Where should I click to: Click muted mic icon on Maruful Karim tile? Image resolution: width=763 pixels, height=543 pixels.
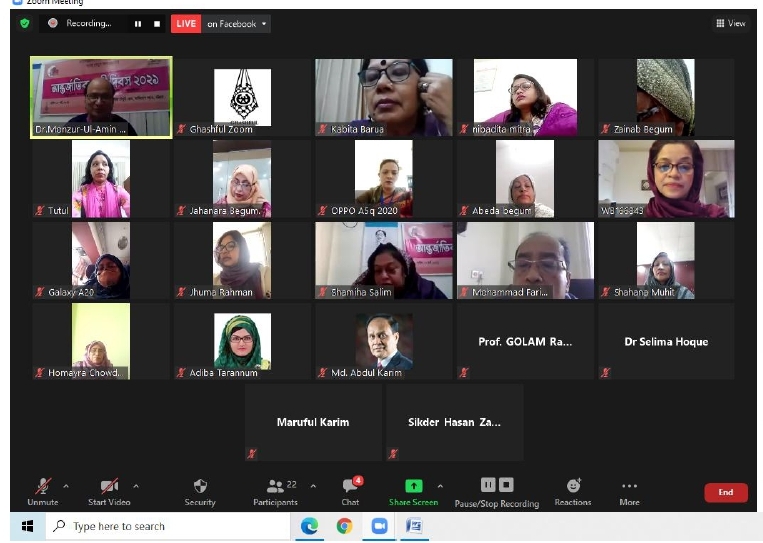tap(252, 454)
